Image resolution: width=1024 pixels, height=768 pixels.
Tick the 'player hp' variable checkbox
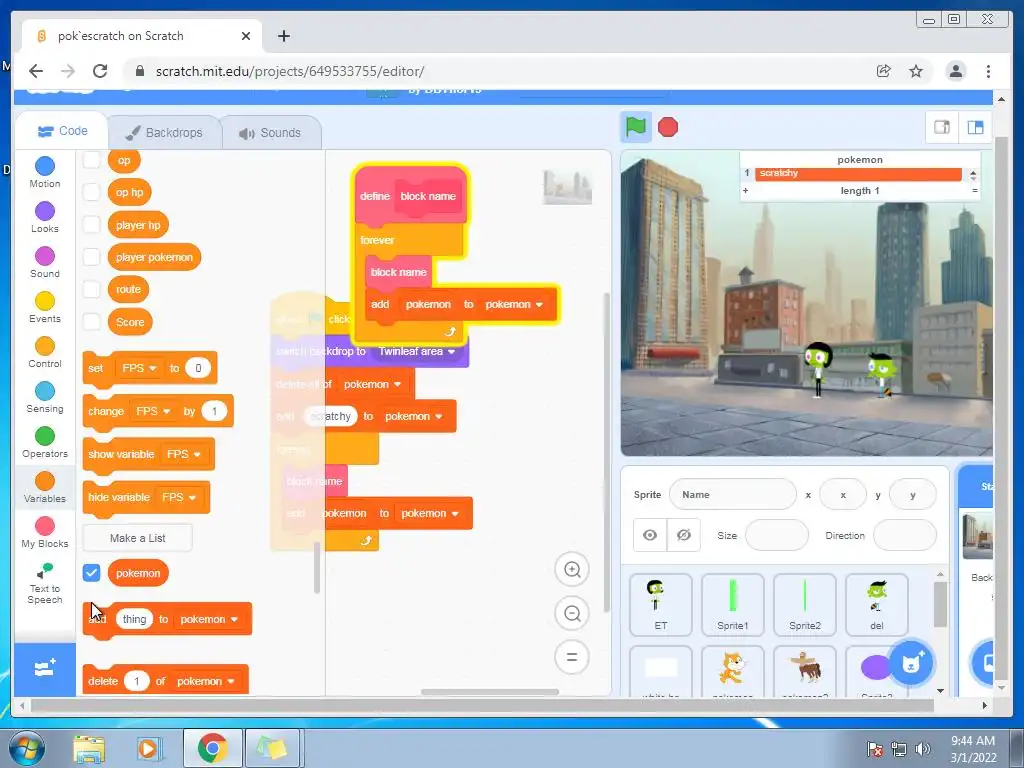coord(91,225)
